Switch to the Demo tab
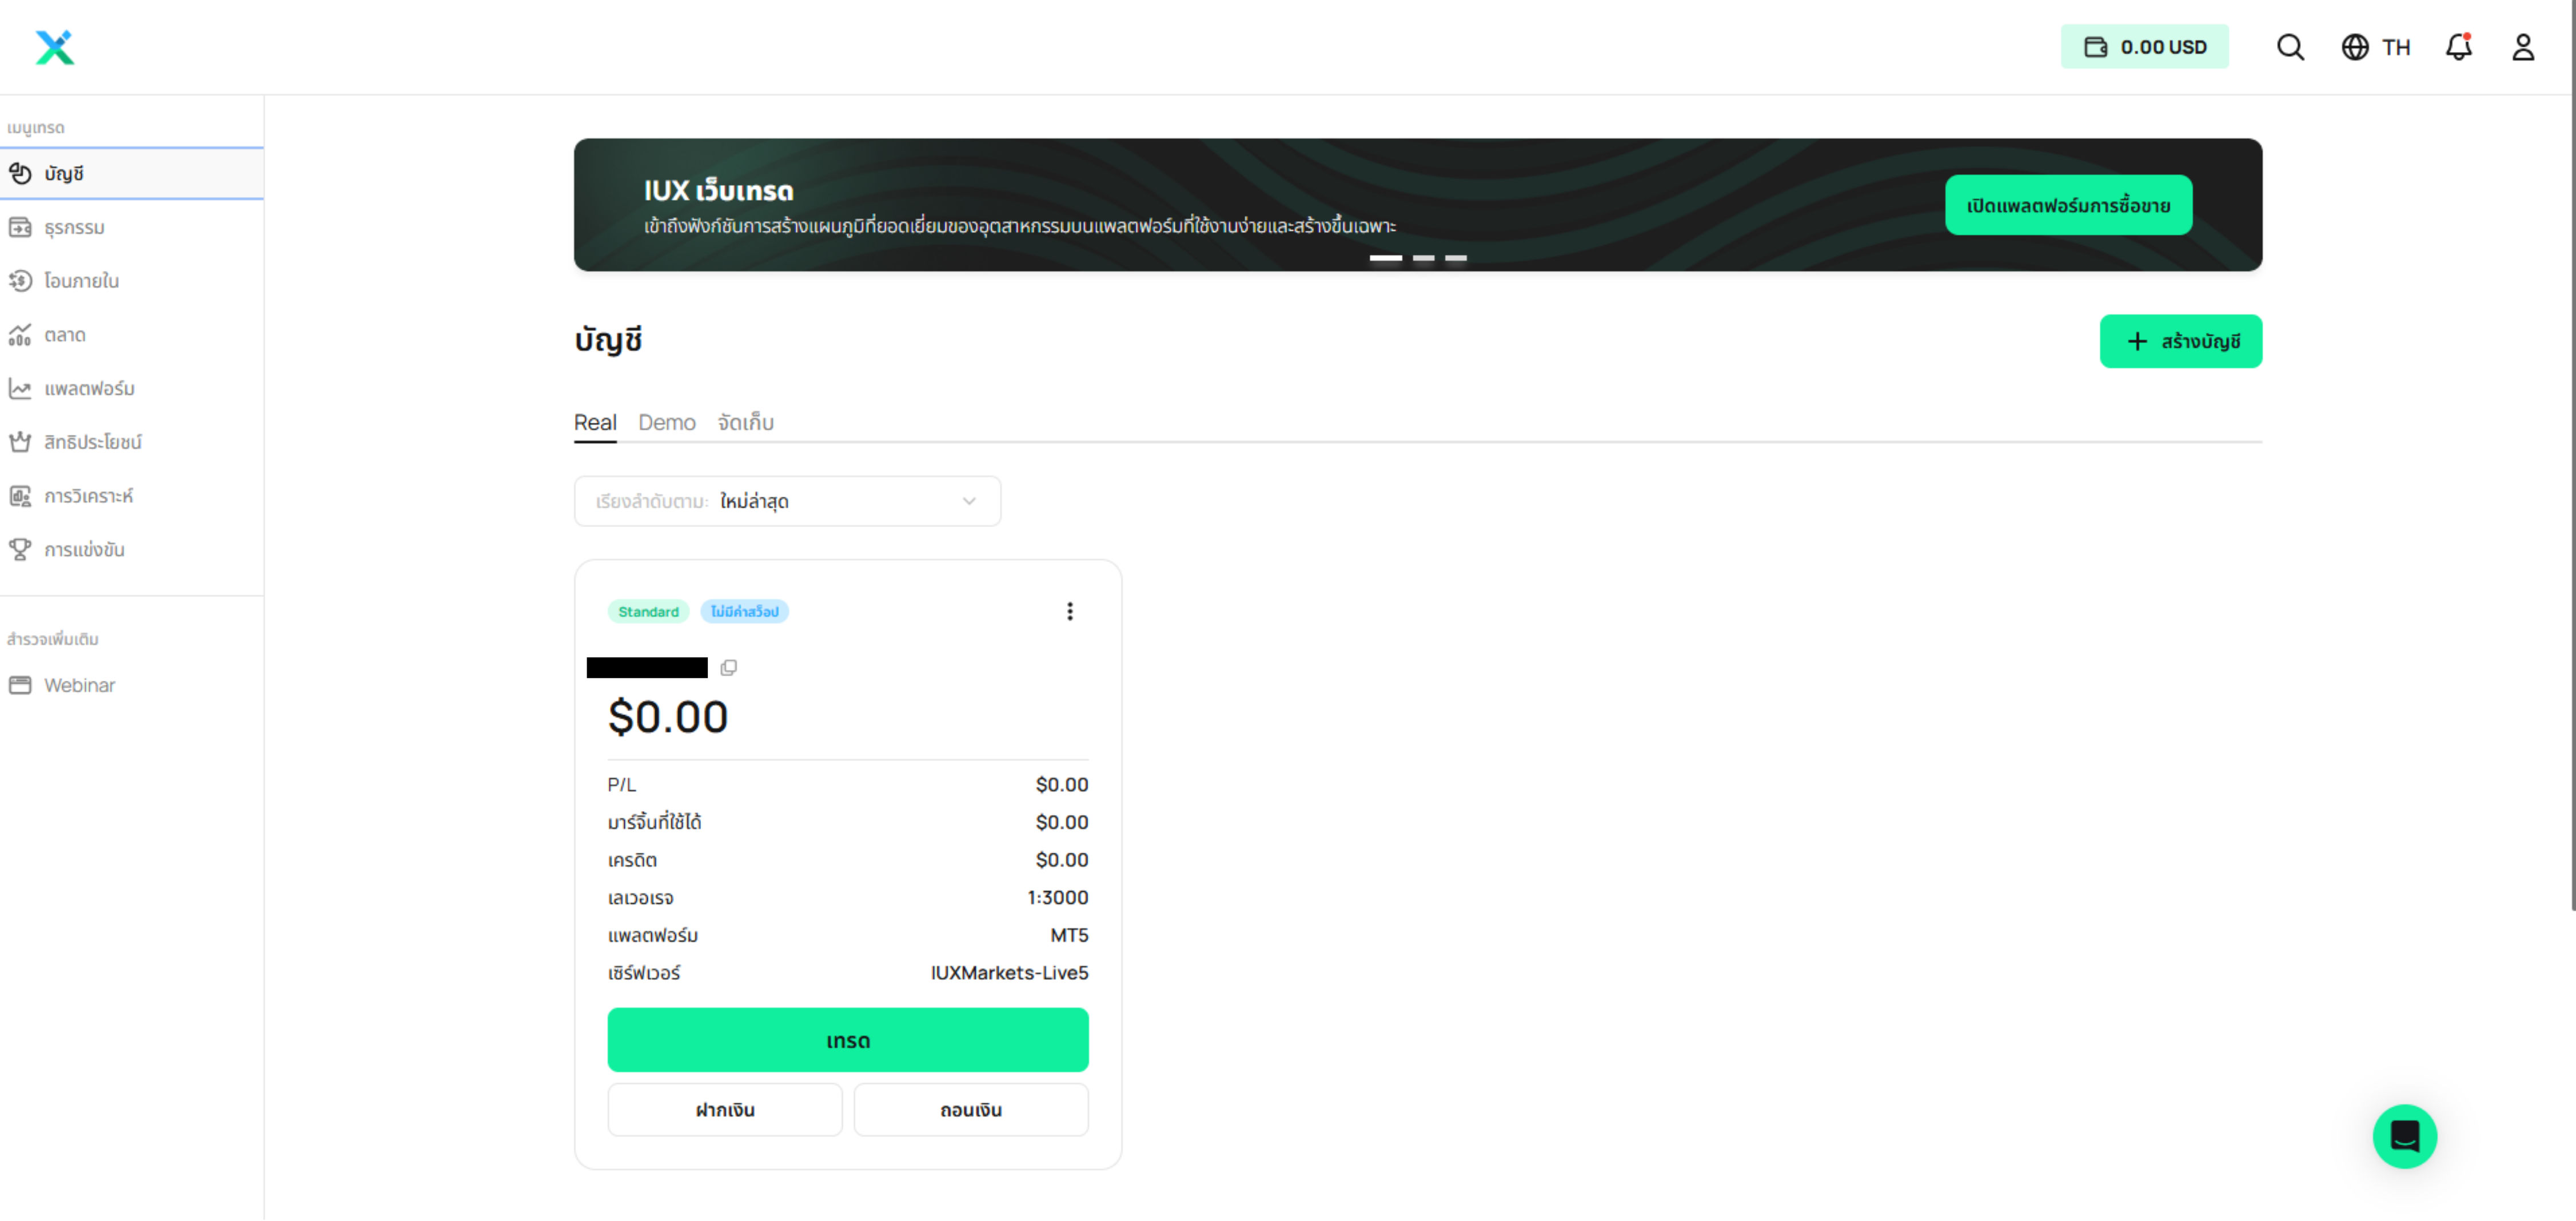 coord(666,422)
